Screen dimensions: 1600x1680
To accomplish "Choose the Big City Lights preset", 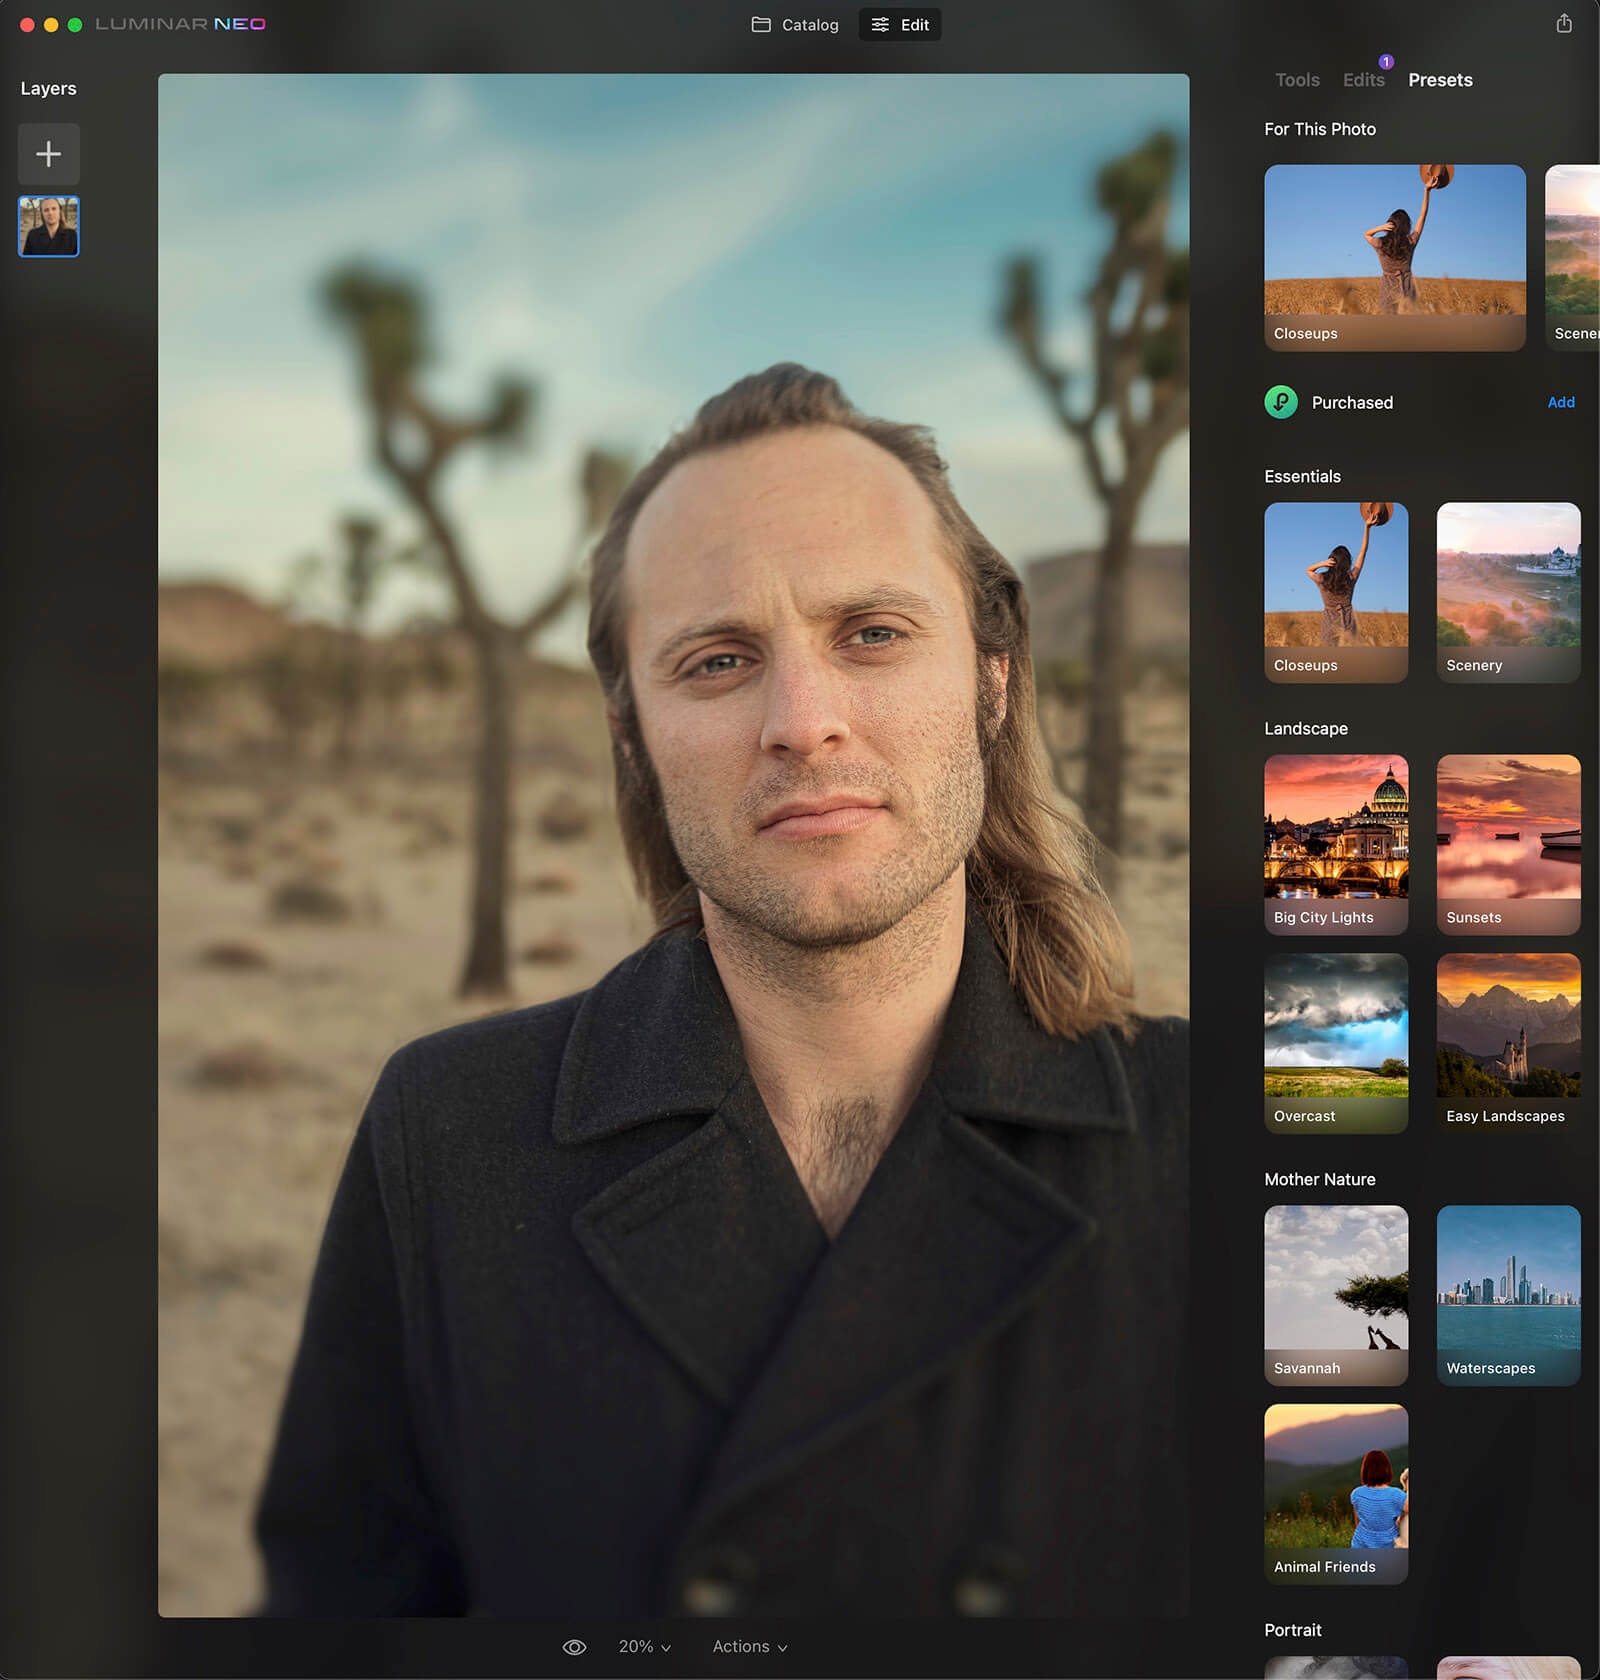I will pyautogui.click(x=1336, y=844).
